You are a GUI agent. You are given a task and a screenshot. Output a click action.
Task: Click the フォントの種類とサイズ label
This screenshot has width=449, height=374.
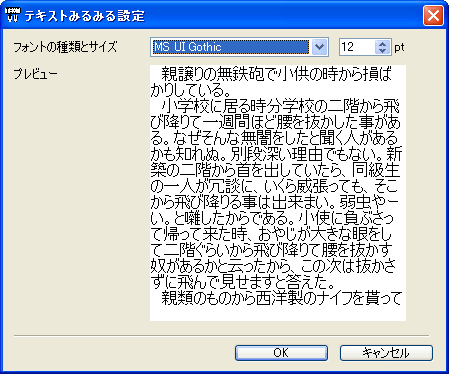[65, 47]
